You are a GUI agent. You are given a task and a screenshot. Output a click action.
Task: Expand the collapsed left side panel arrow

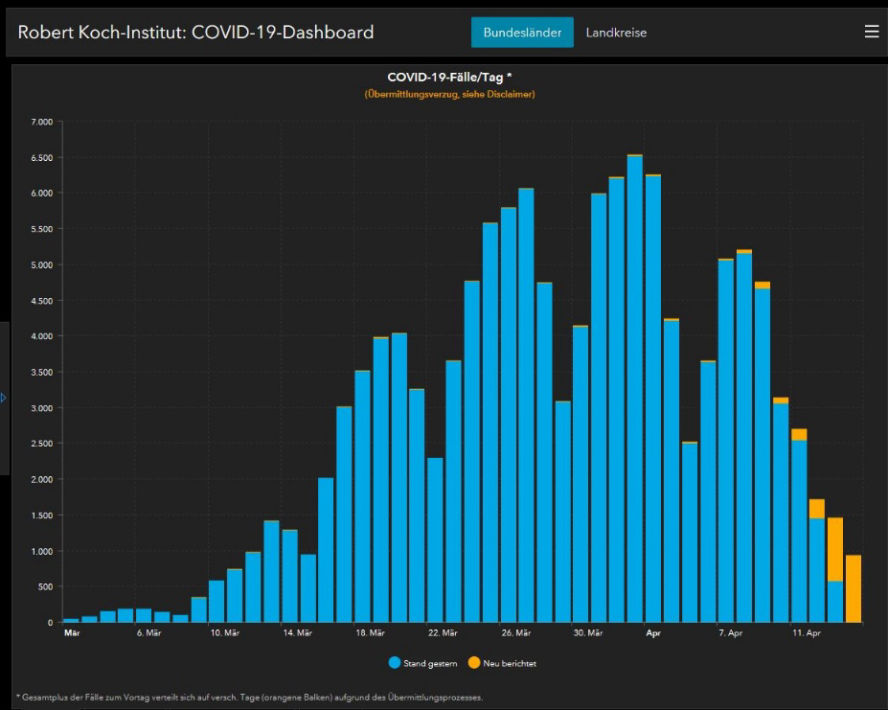coord(4,398)
